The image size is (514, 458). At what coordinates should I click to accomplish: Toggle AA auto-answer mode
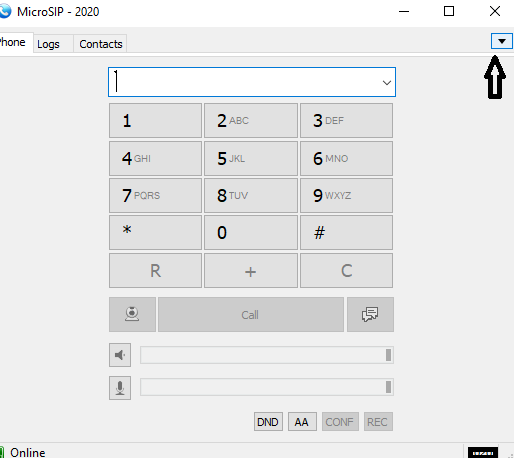(302, 422)
